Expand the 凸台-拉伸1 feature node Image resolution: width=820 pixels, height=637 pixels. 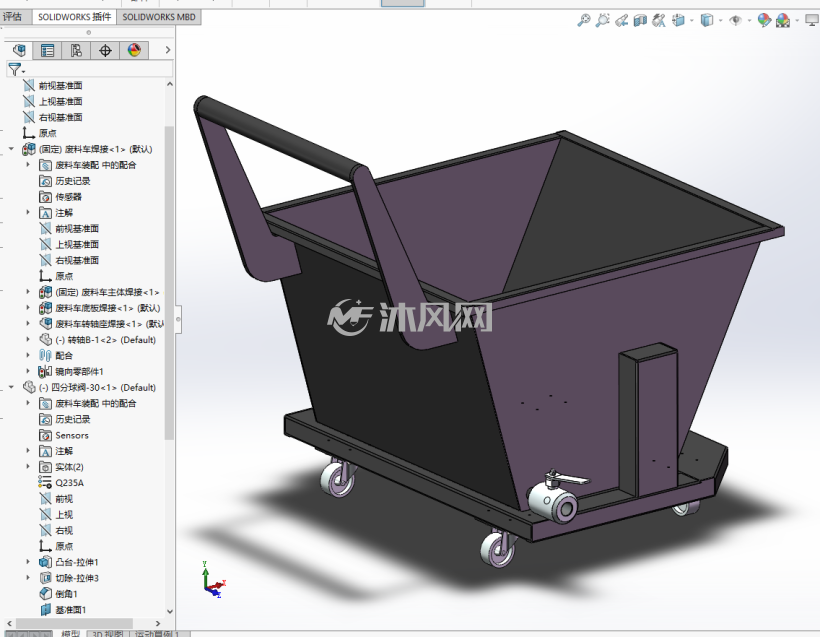click(x=28, y=562)
